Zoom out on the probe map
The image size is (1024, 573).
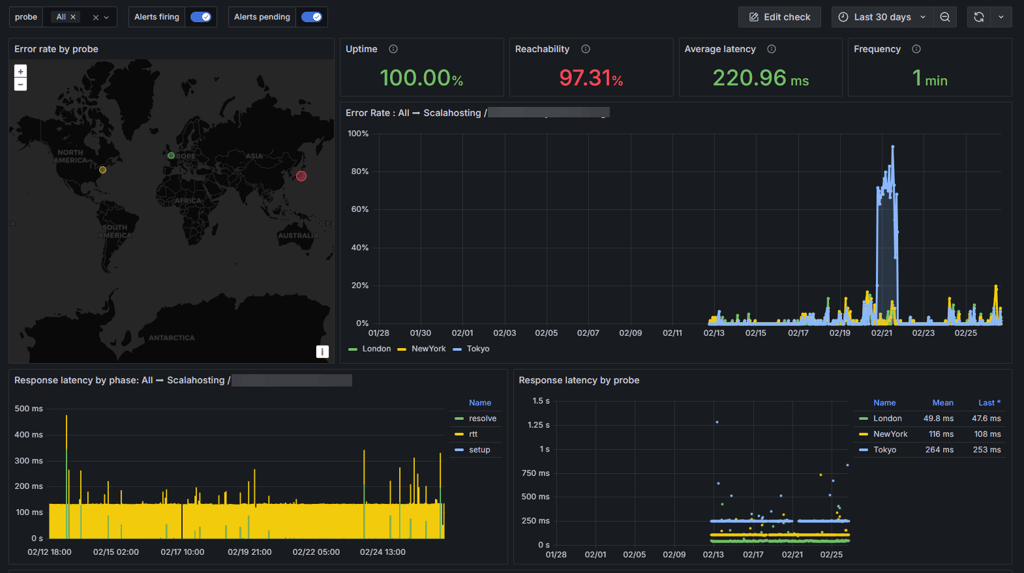[x=20, y=84]
